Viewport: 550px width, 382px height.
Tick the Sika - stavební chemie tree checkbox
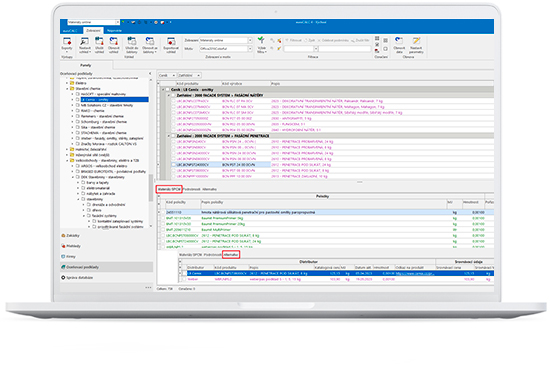(78, 127)
